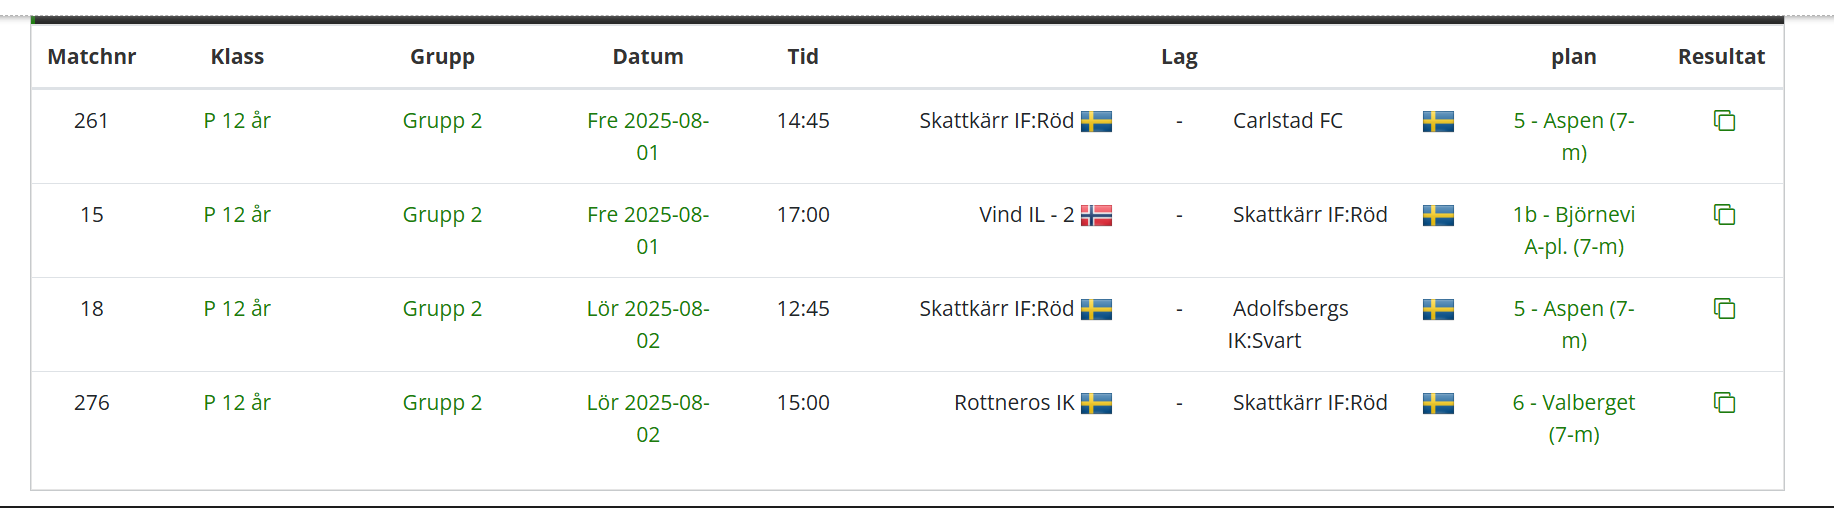Click the Resultat column header
Screen dimensions: 1834x508
1721,57
